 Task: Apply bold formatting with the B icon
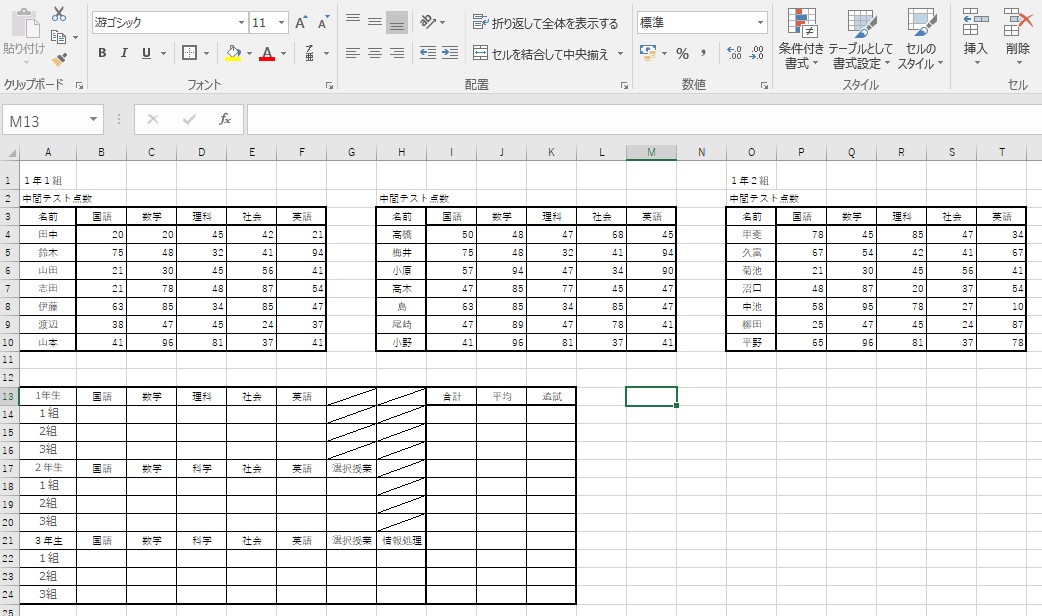coord(103,52)
